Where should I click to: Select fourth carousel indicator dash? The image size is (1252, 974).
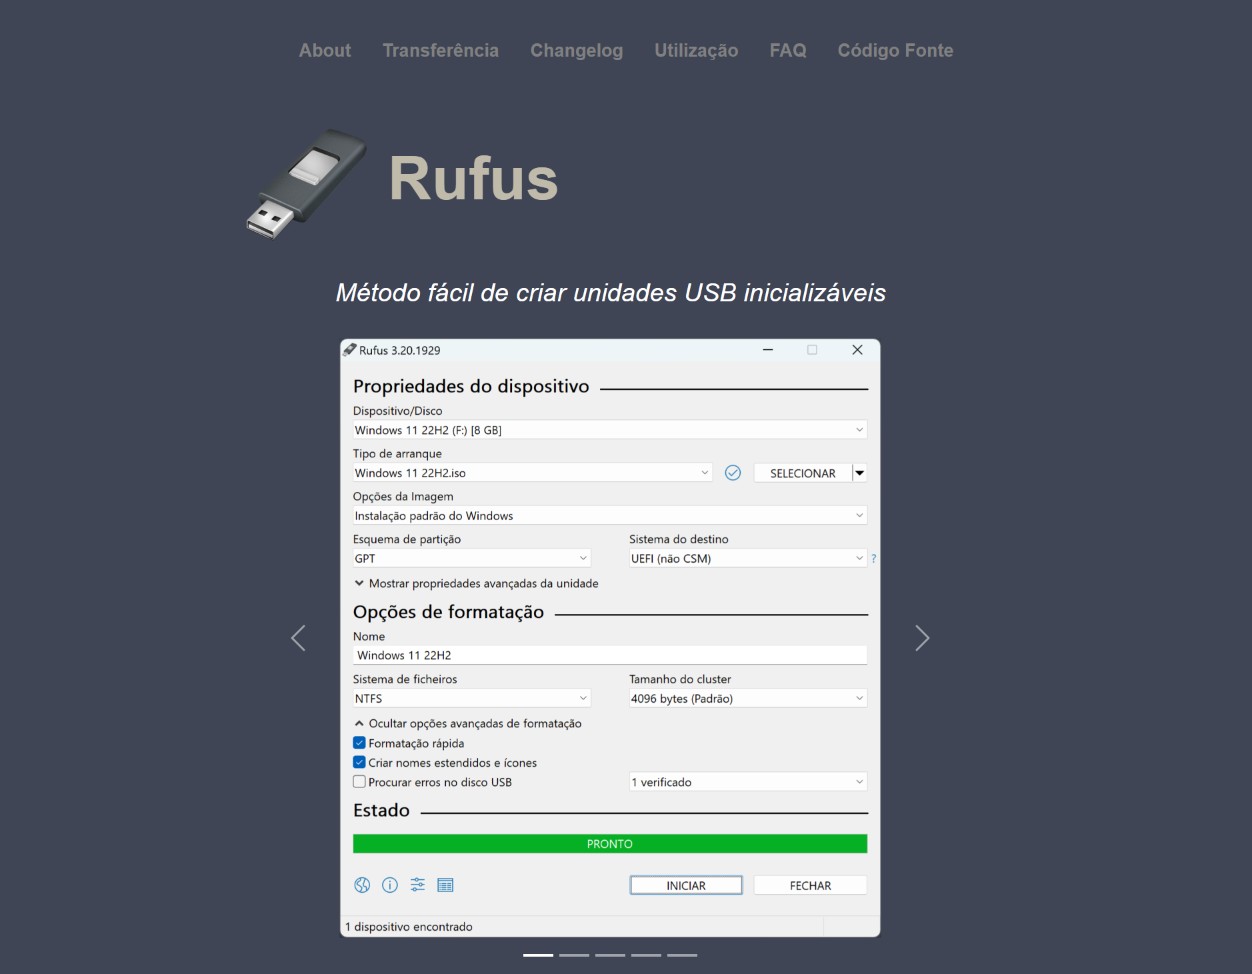(646, 955)
